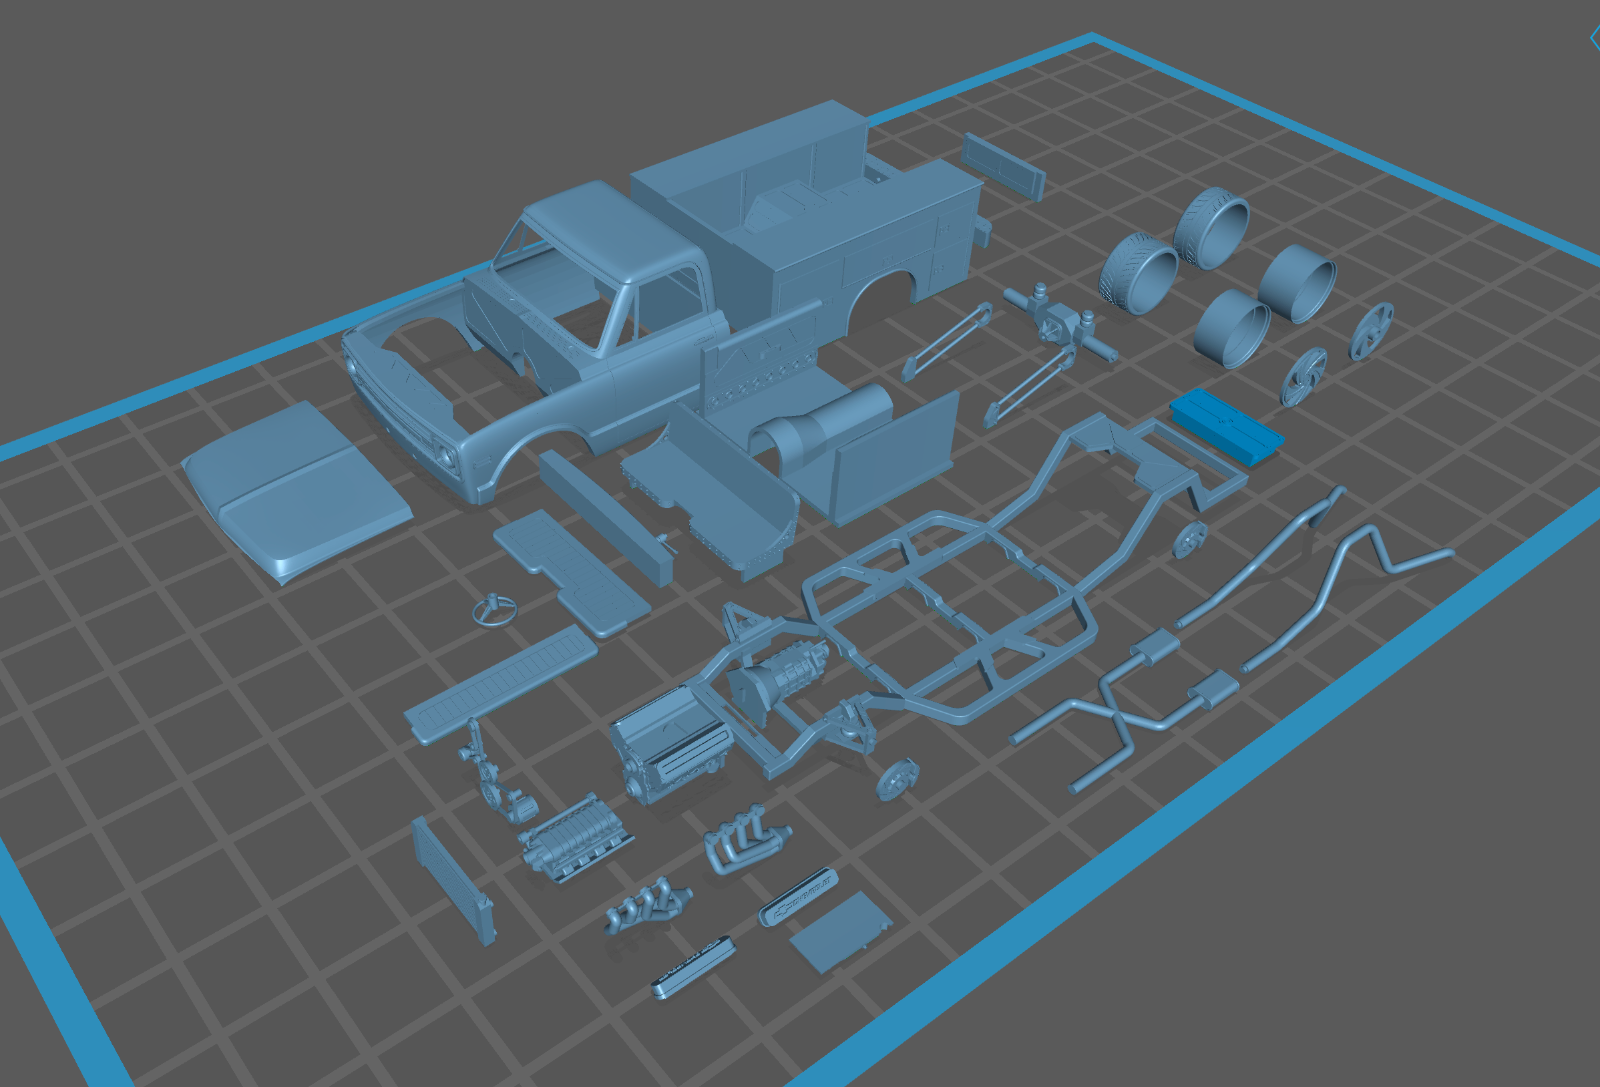This screenshot has width=1600, height=1087.
Task: Select the rear axle differential part
Action: pyautogui.click(x=1060, y=322)
